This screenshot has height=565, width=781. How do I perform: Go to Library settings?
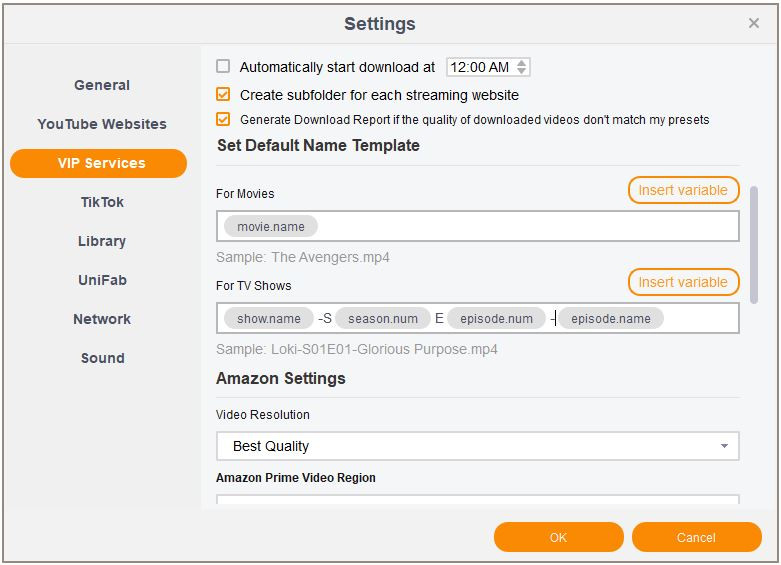point(102,241)
